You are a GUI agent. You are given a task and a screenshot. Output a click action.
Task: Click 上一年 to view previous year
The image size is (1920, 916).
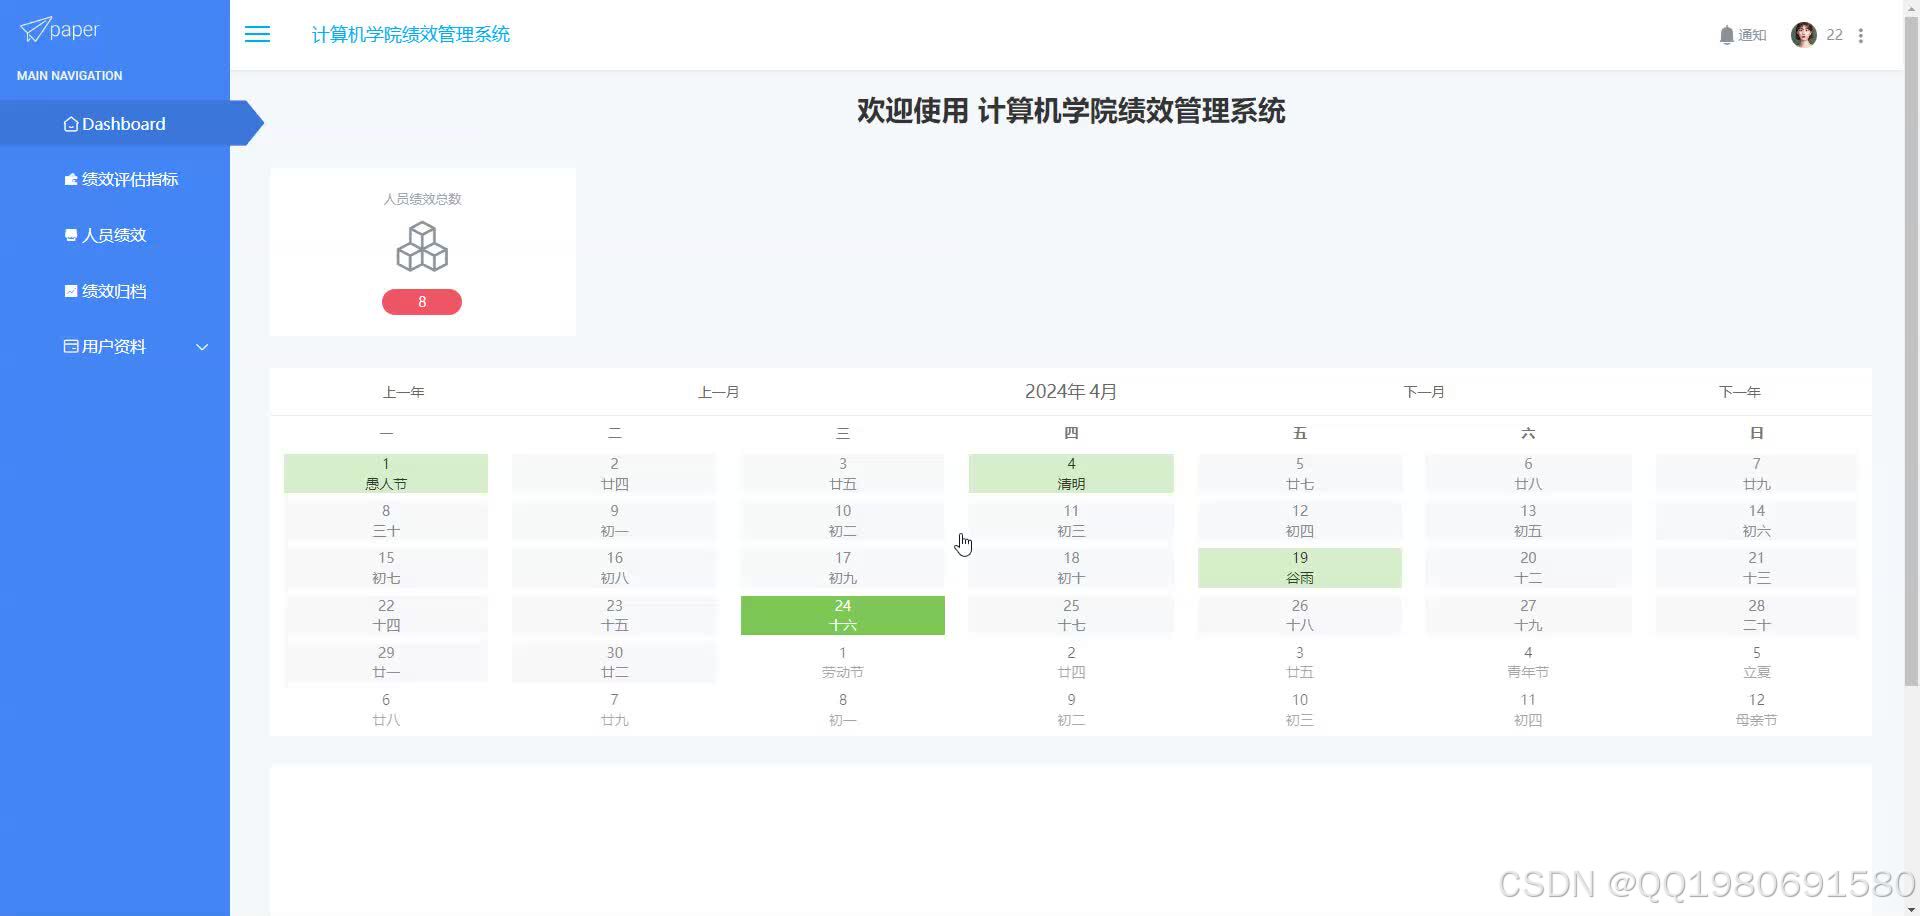(x=403, y=391)
